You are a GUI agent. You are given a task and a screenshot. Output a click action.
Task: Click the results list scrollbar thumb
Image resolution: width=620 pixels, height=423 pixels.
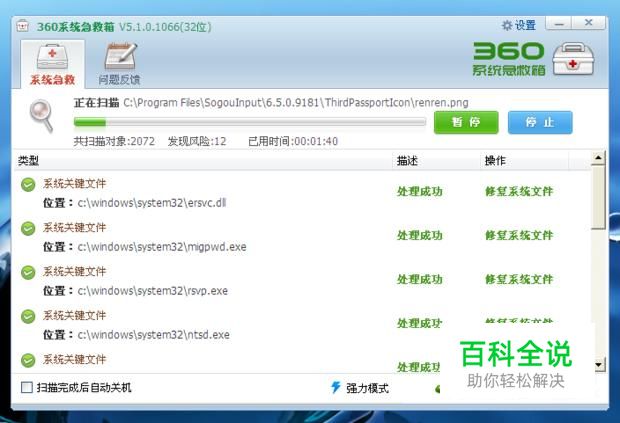[x=599, y=197]
